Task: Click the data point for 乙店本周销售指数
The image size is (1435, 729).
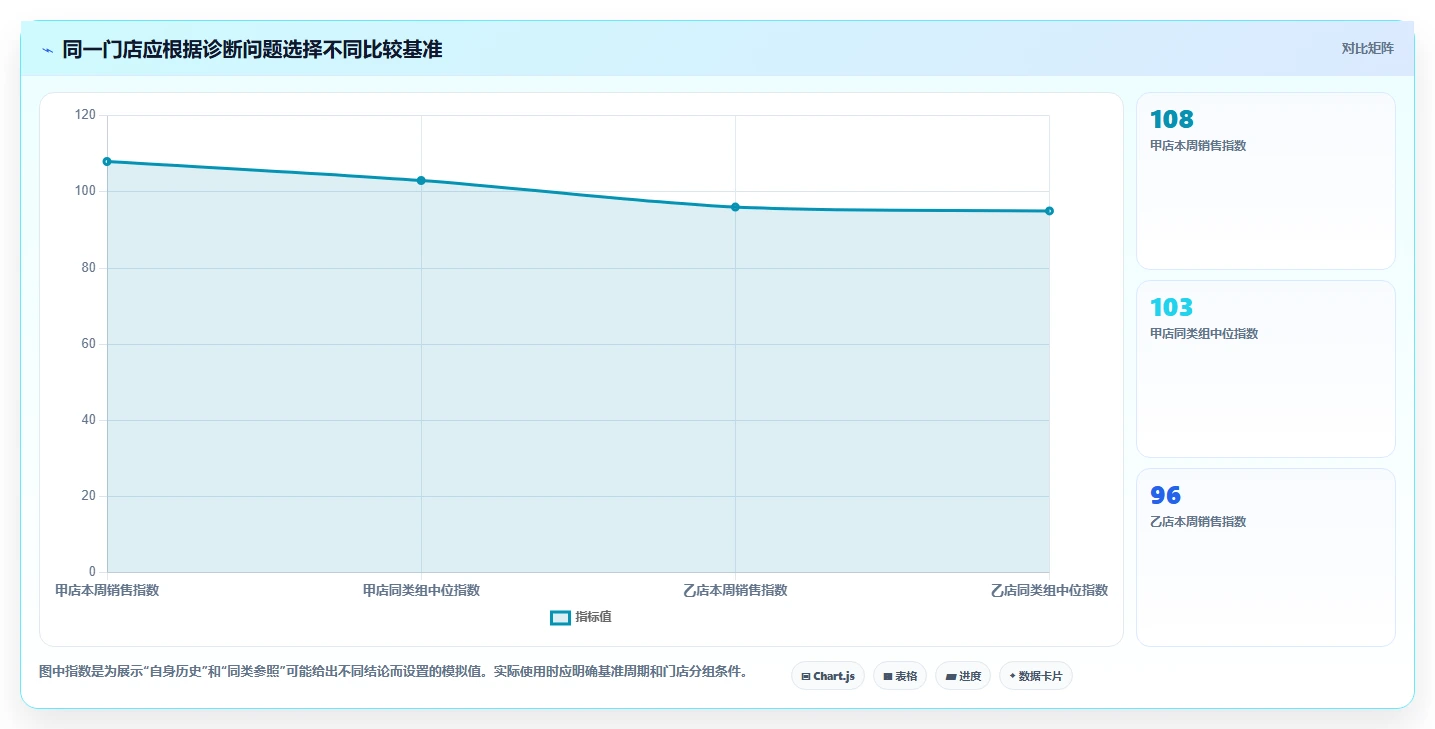Action: click(x=735, y=207)
